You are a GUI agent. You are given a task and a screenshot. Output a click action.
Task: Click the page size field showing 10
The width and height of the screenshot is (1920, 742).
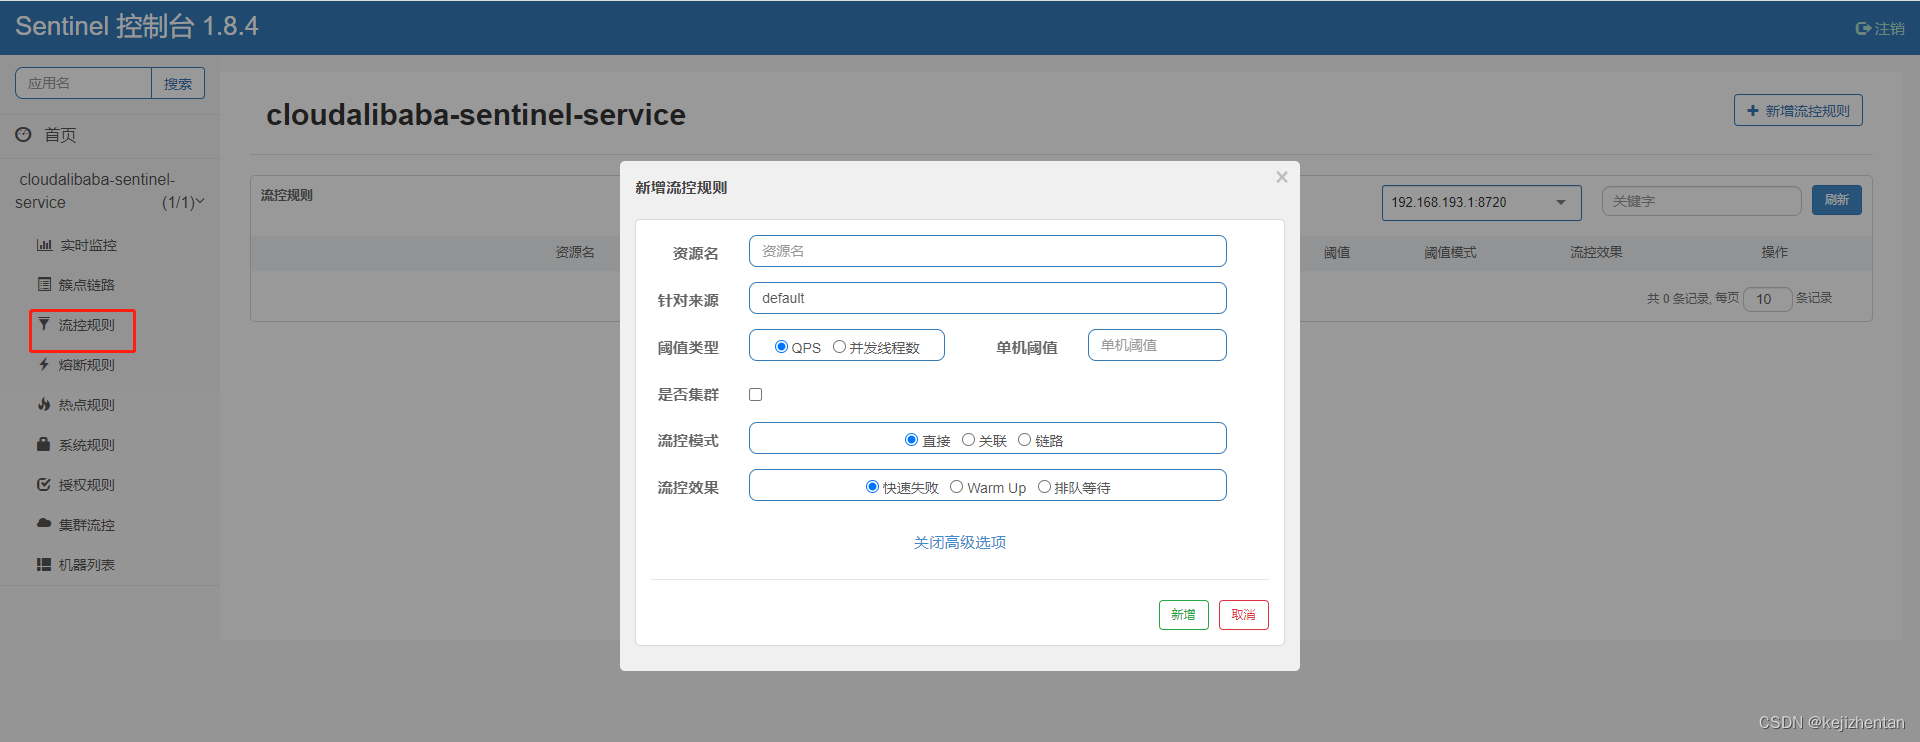click(x=1768, y=299)
